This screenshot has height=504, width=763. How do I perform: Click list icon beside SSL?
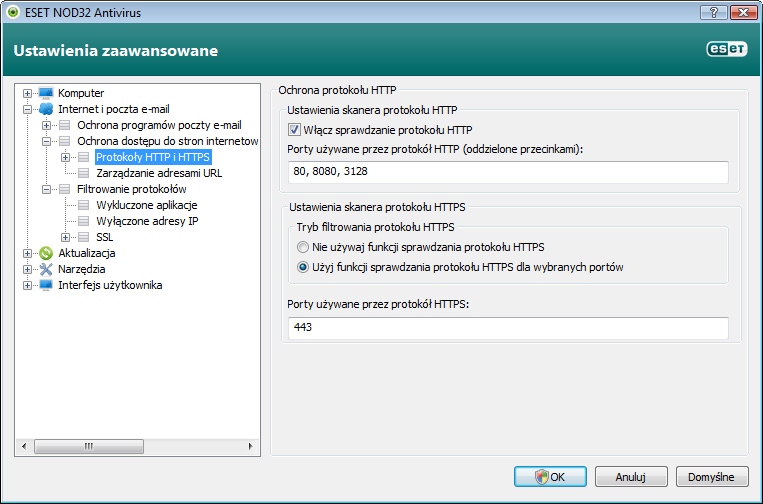pos(84,237)
